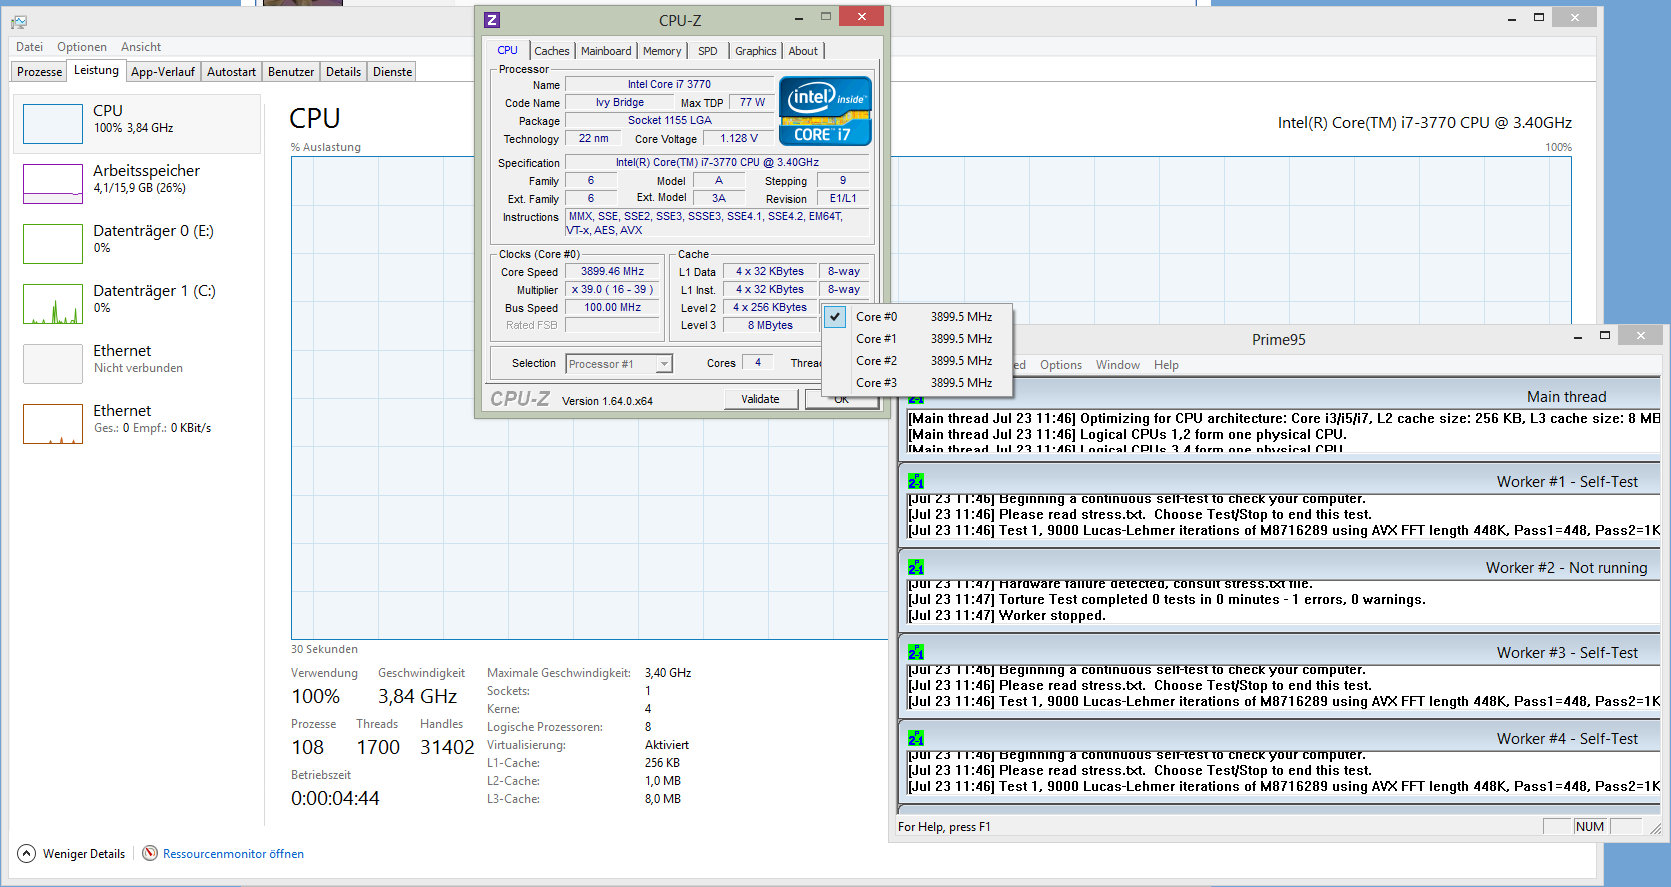Click the Worker #1 Self-Test window icon
1671x887 pixels.
pyautogui.click(x=915, y=481)
